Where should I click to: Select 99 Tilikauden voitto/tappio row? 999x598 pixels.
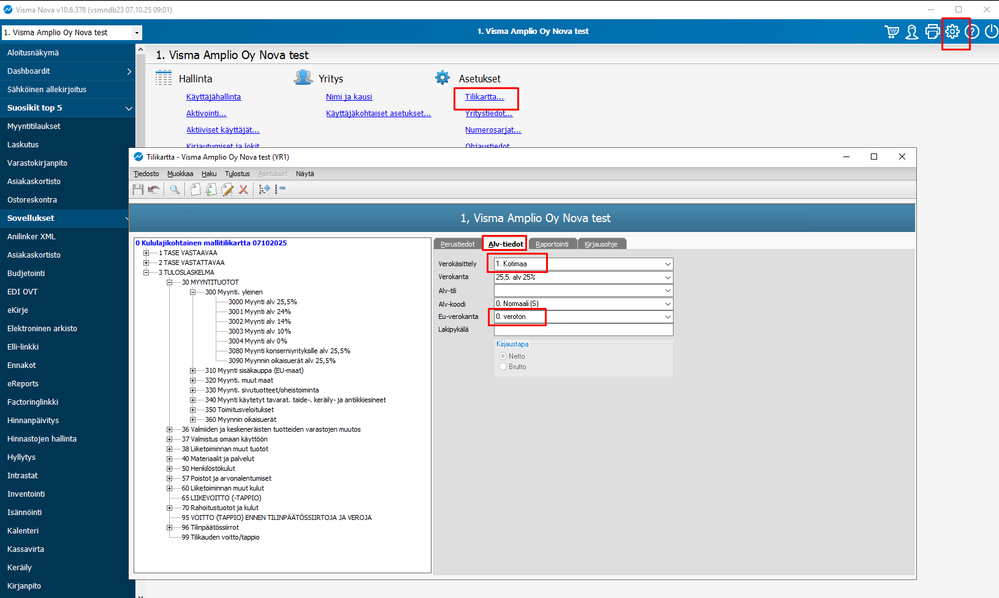coord(220,537)
